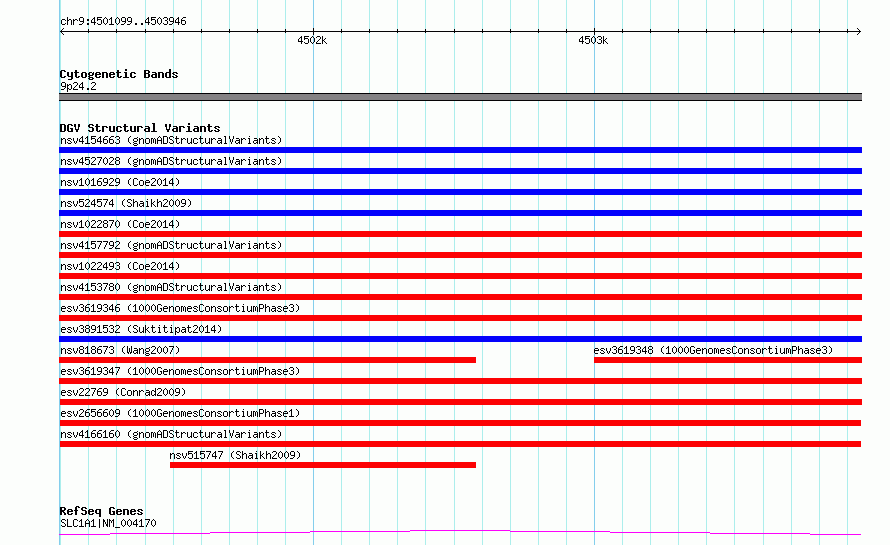Click the gray cytogenetic band bar
This screenshot has width=890, height=545.
[x=460, y=97]
